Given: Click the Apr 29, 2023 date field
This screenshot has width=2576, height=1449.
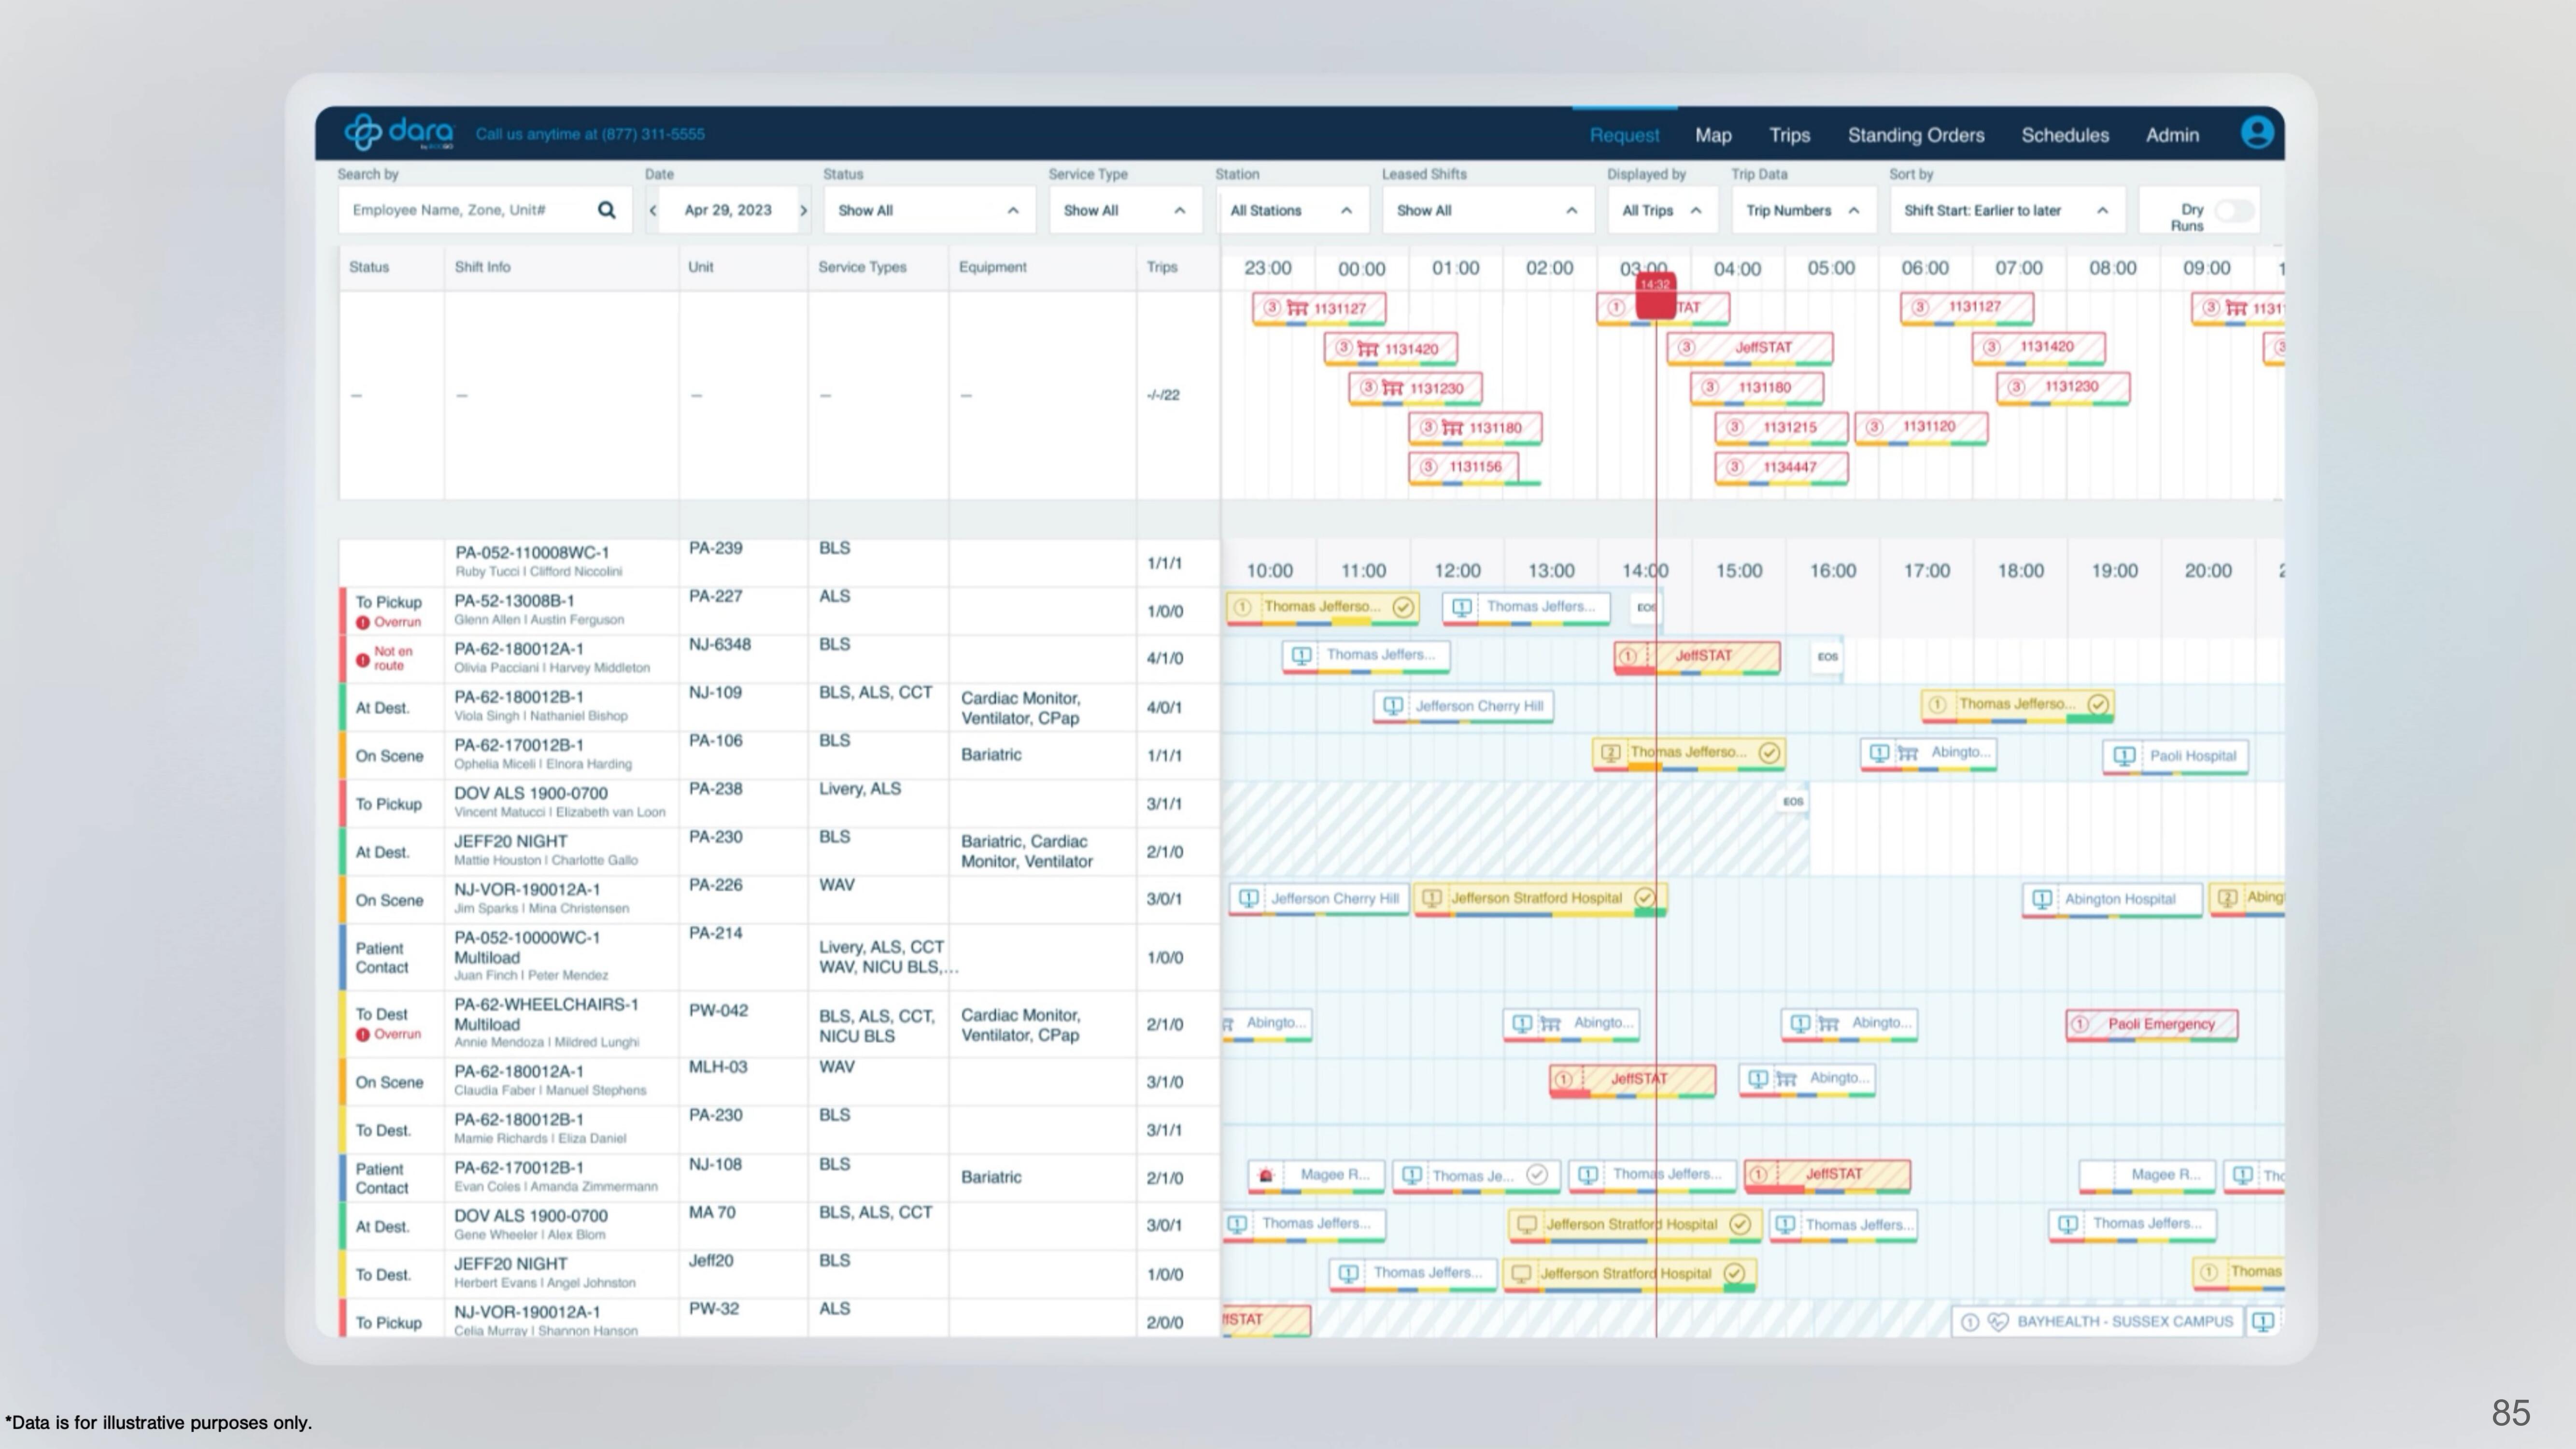Looking at the screenshot, I should coord(728,210).
